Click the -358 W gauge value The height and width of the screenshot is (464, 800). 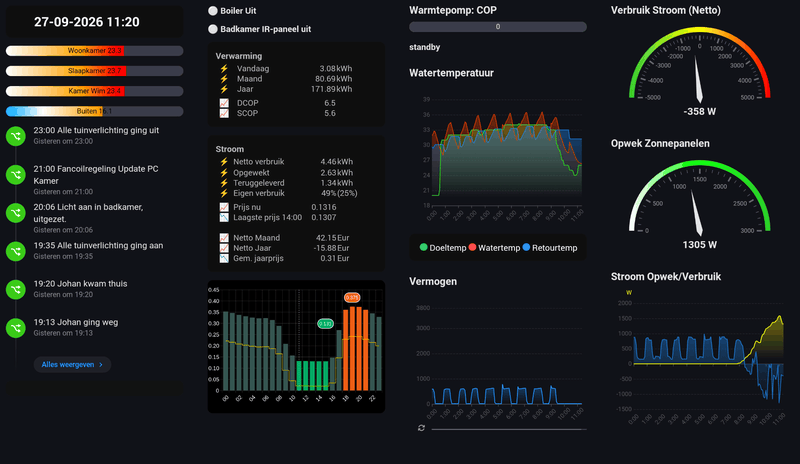click(x=699, y=111)
